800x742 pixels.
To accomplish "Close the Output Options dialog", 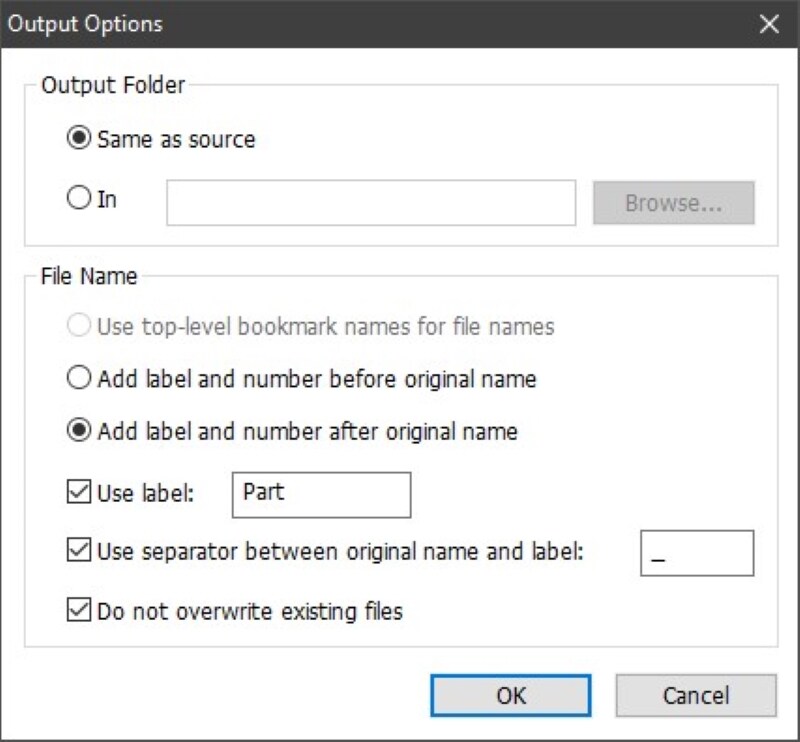I will point(768,24).
